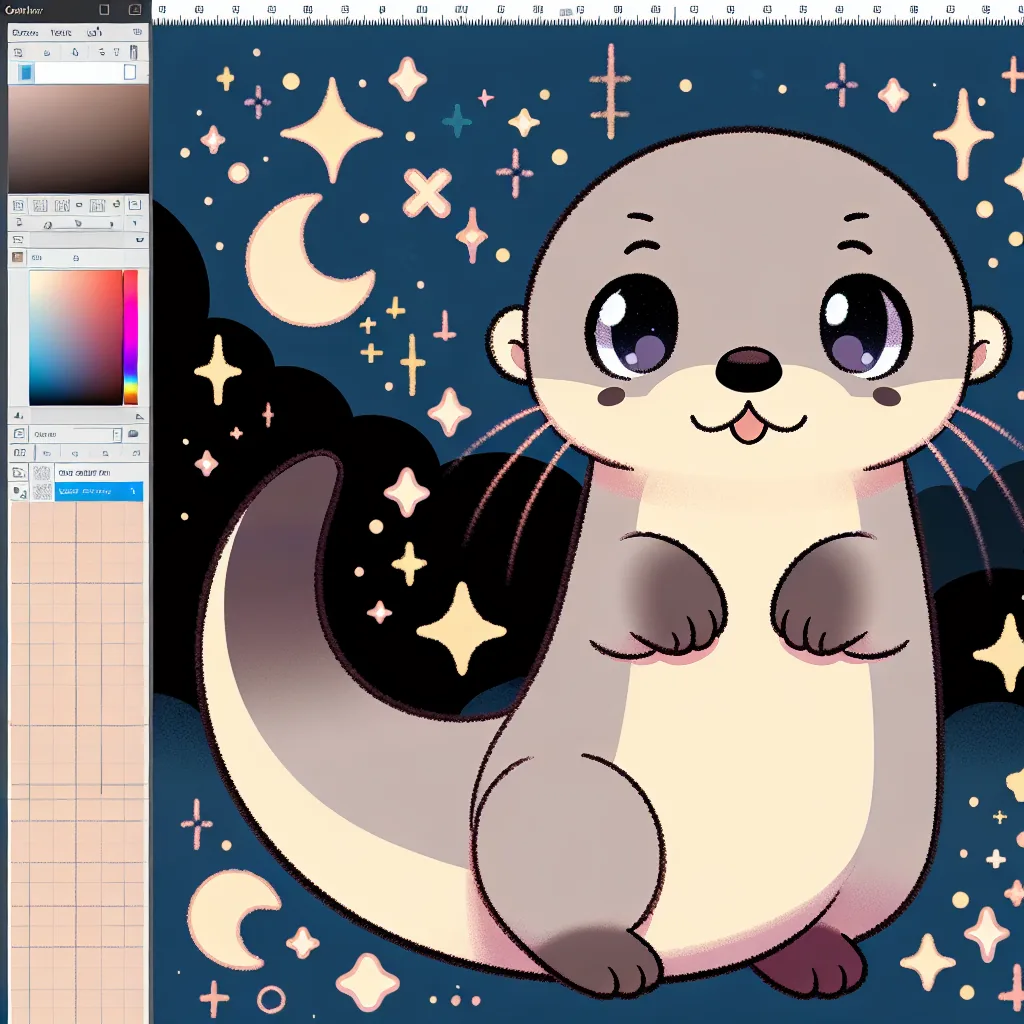
Task: Switch to the second tab in the left panel
Action: (x=61, y=32)
